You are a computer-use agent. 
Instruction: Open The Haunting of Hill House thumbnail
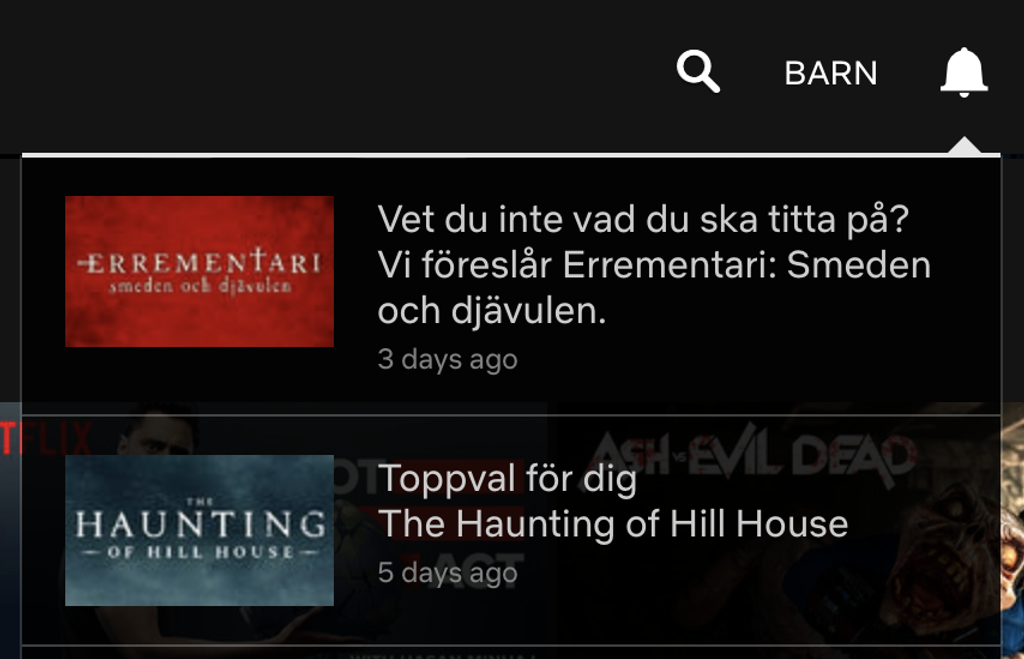tap(199, 530)
